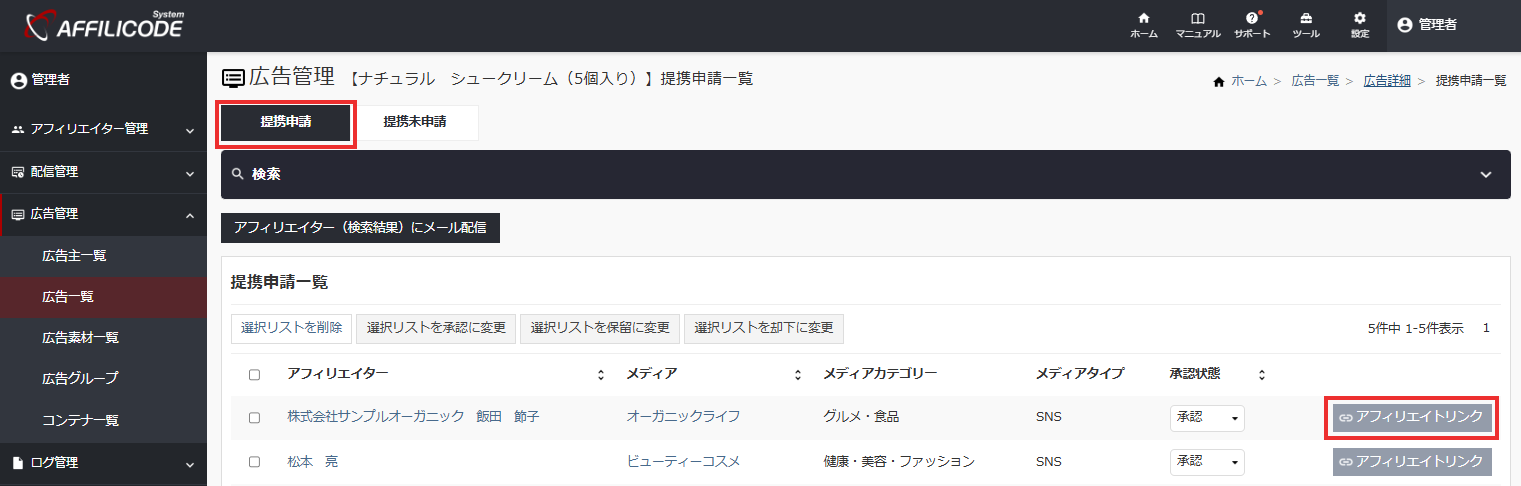Open 広告一覧 in sidebar
Viewport: 1521px width, 486px height.
[x=103, y=297]
